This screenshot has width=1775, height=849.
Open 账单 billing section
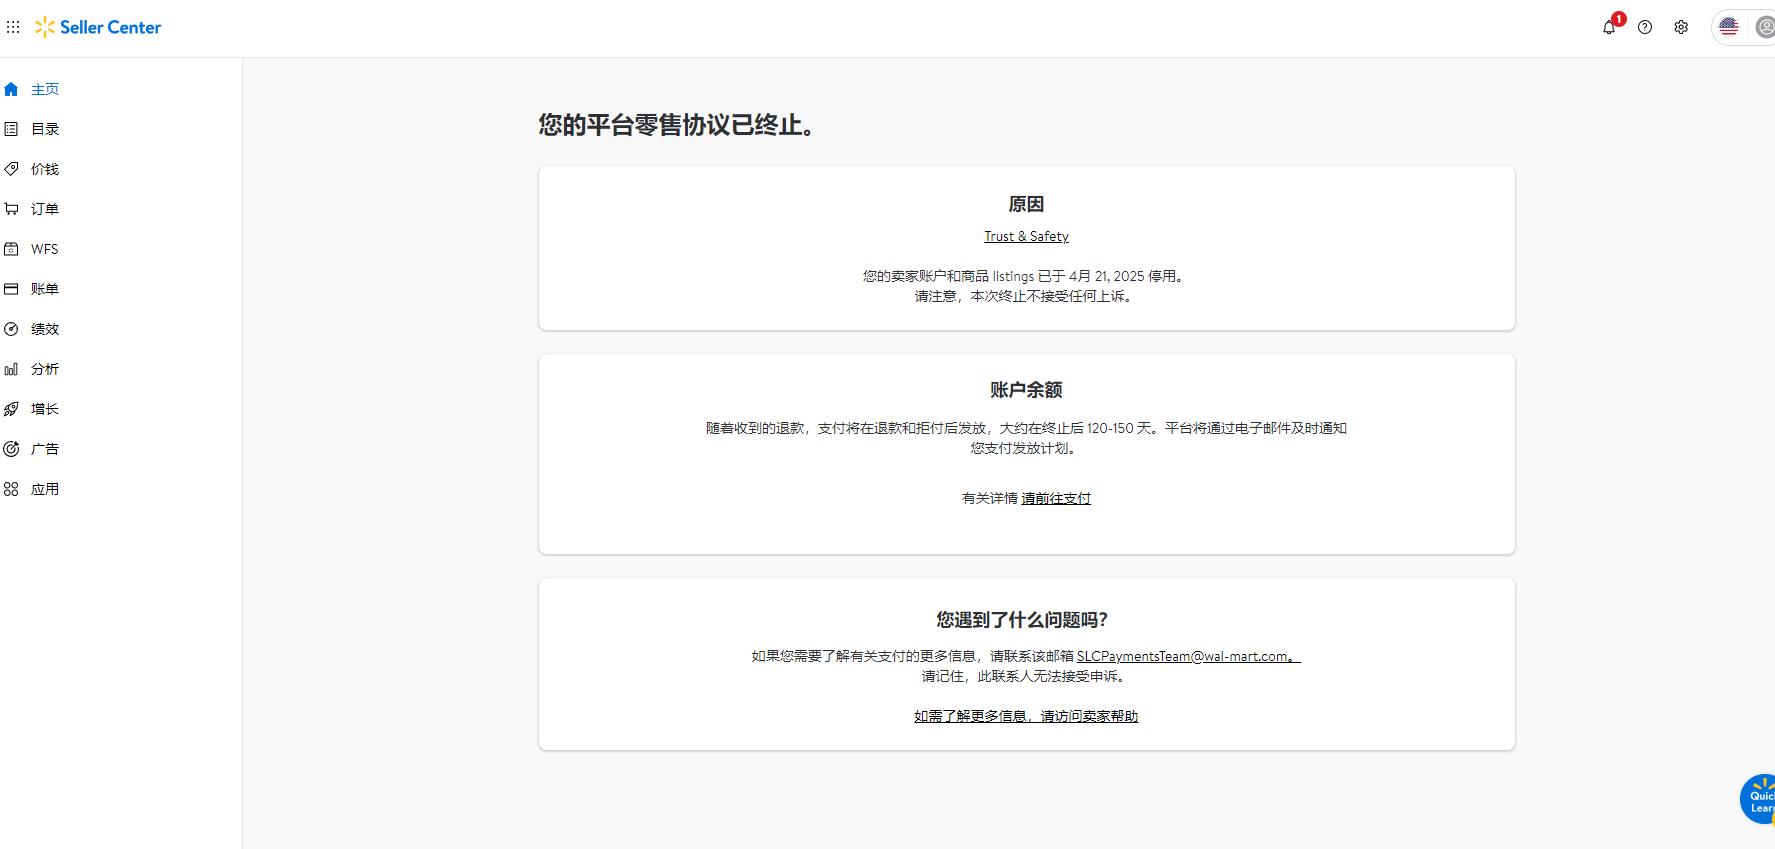(x=45, y=289)
